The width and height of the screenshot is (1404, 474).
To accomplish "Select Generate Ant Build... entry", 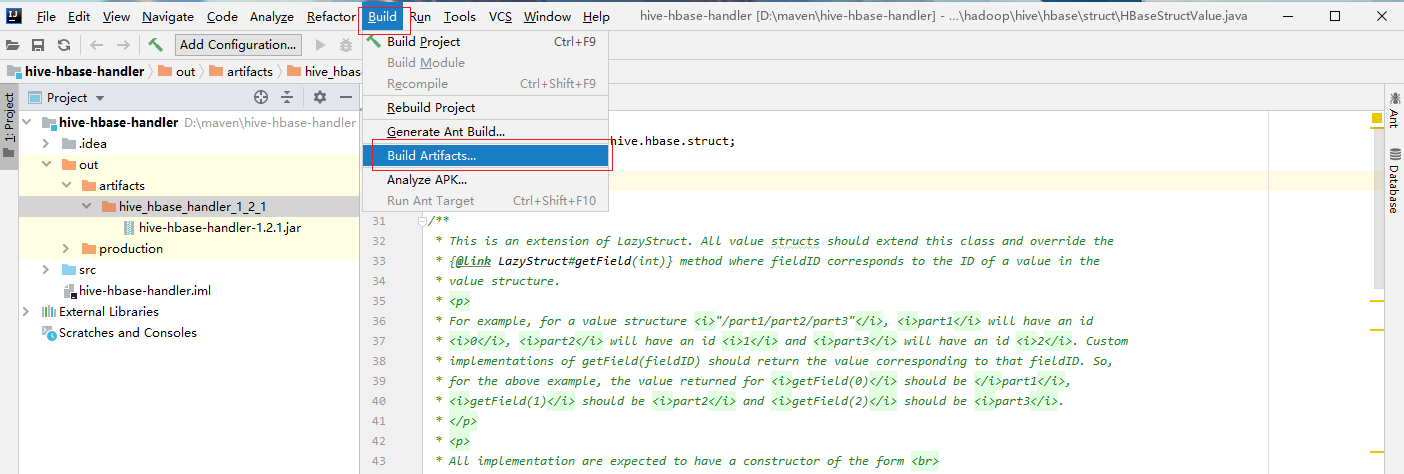I will pyautogui.click(x=485, y=132).
